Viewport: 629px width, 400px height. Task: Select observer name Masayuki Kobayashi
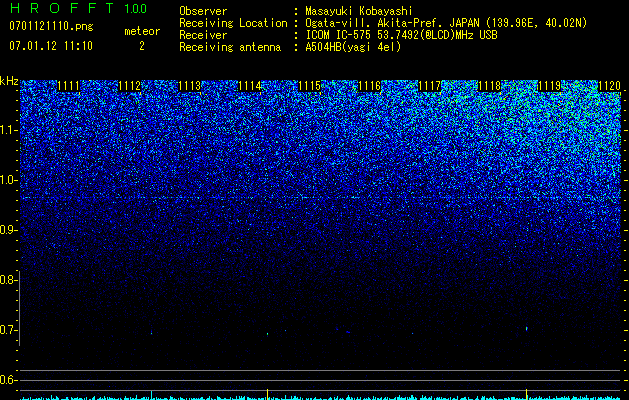(x=359, y=11)
